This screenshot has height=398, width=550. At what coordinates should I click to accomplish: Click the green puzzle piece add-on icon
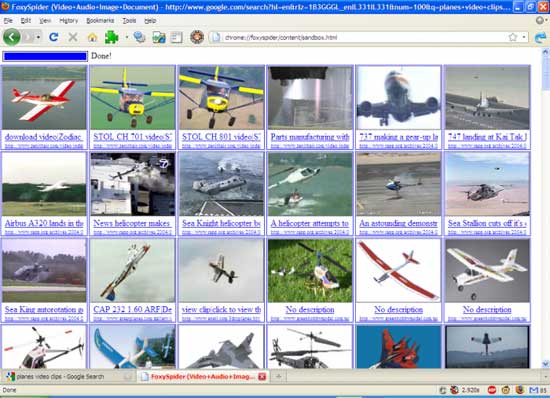[112, 37]
